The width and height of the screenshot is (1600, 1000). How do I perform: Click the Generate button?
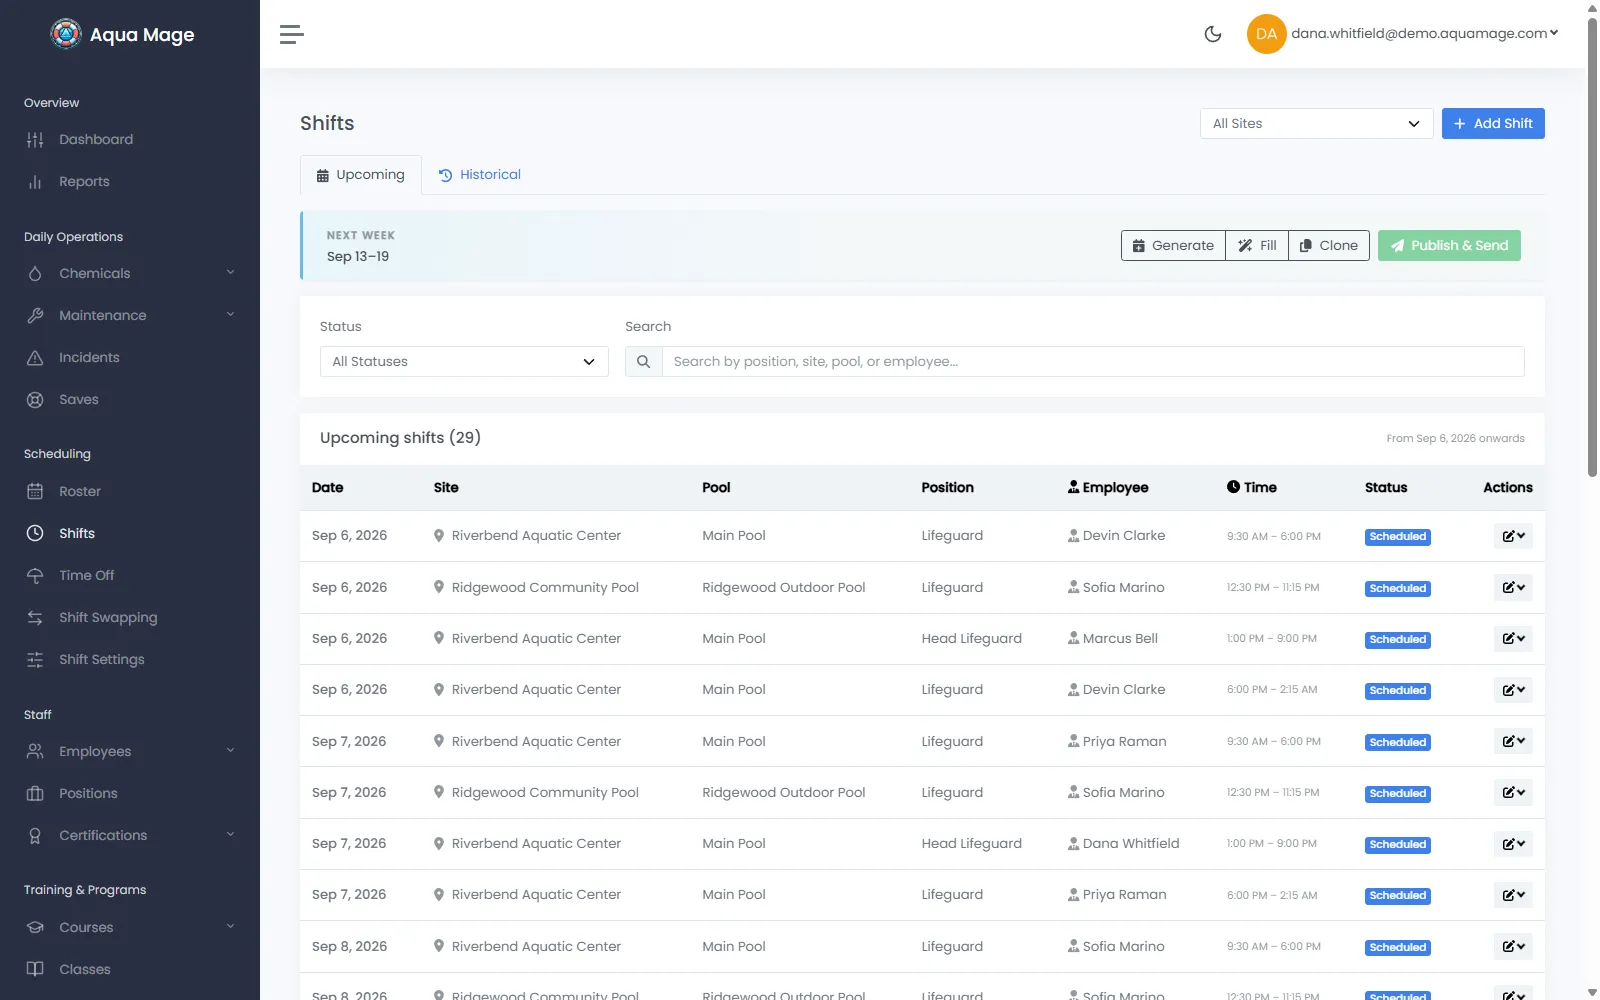click(x=1173, y=246)
